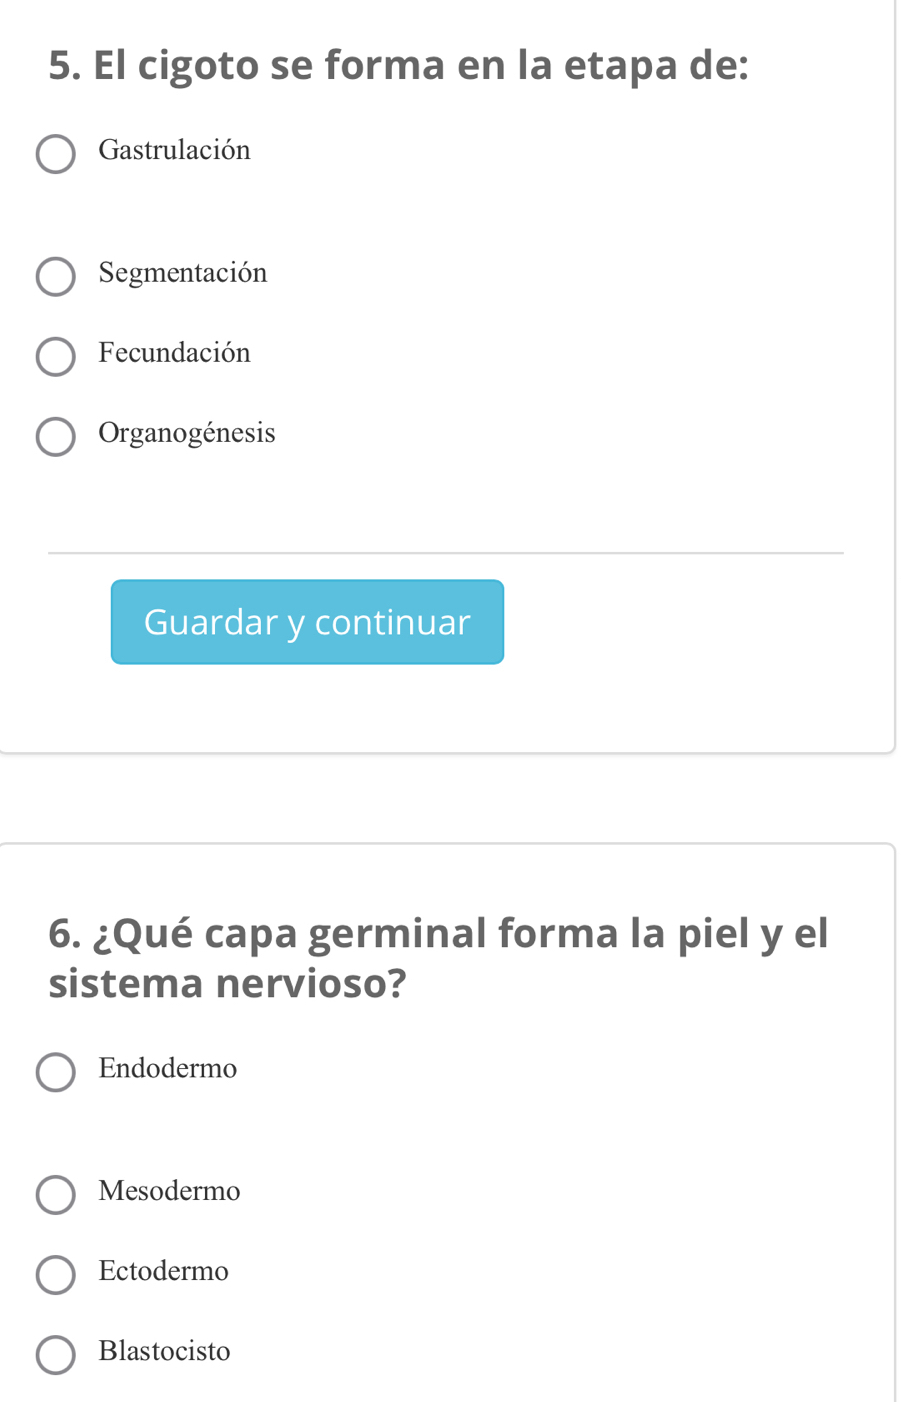Choose the Mesodermo radio option
Viewport: 901px width, 1402px height.
coord(56,1195)
